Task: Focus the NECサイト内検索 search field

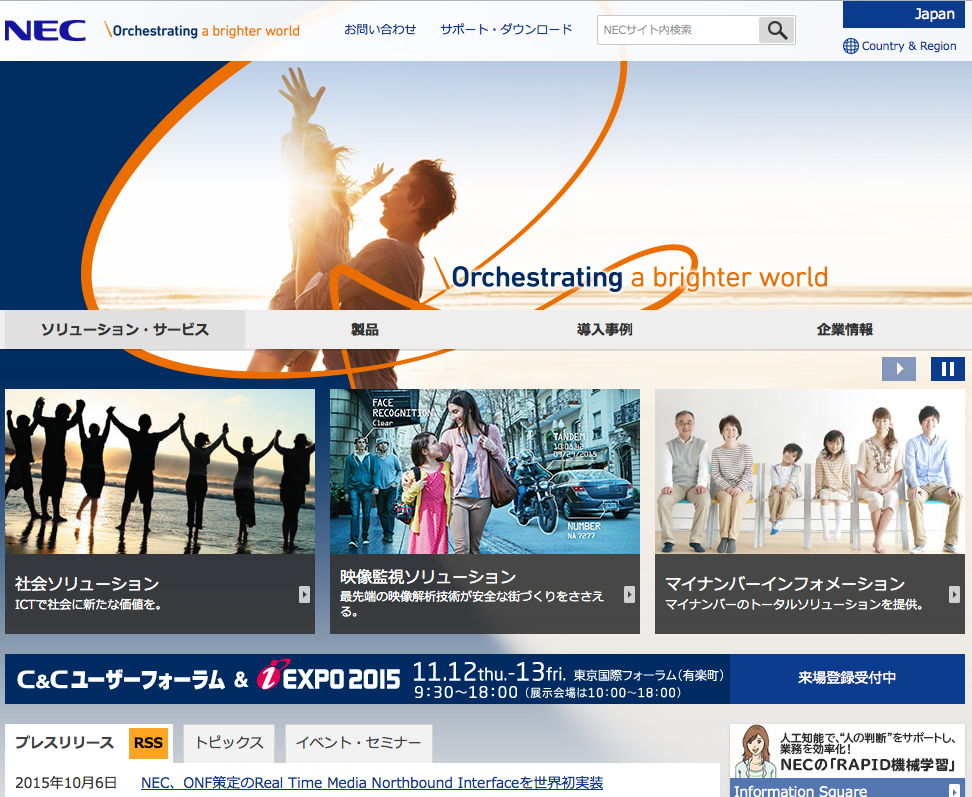Action: coord(678,30)
